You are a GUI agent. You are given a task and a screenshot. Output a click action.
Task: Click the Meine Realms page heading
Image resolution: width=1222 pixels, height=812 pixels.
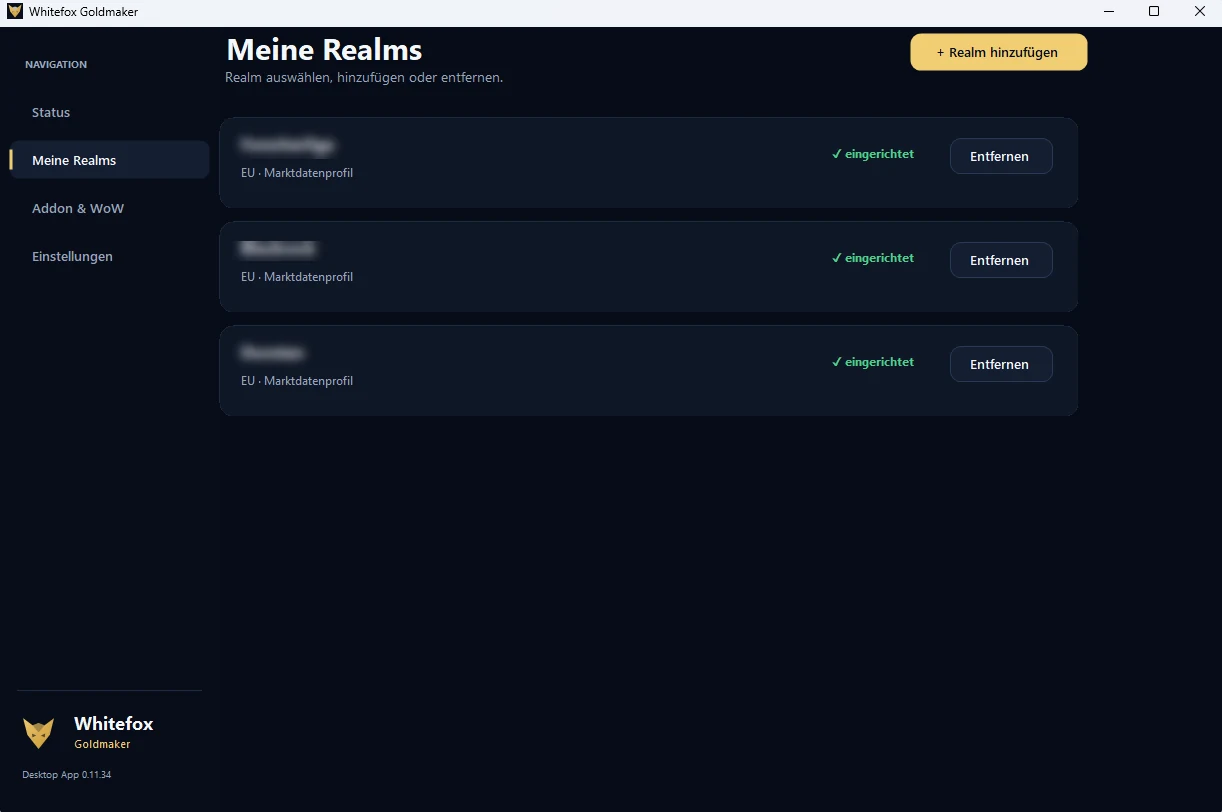[x=325, y=49]
